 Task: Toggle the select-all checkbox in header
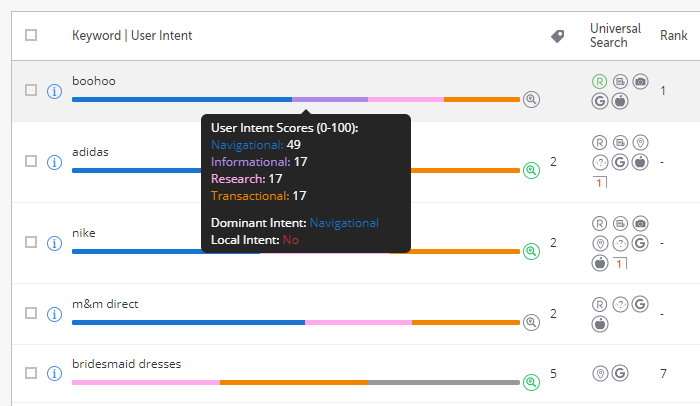(31, 35)
